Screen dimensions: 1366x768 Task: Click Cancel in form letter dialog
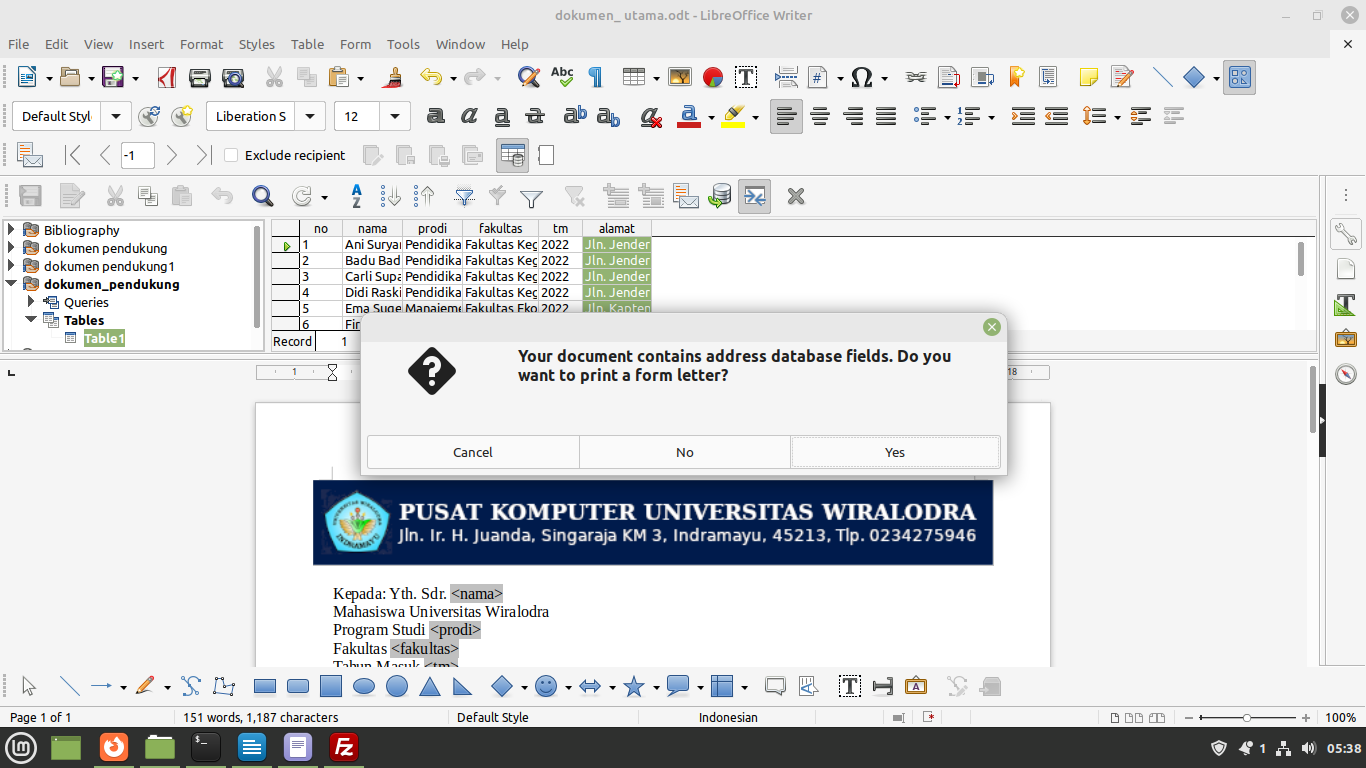point(473,452)
